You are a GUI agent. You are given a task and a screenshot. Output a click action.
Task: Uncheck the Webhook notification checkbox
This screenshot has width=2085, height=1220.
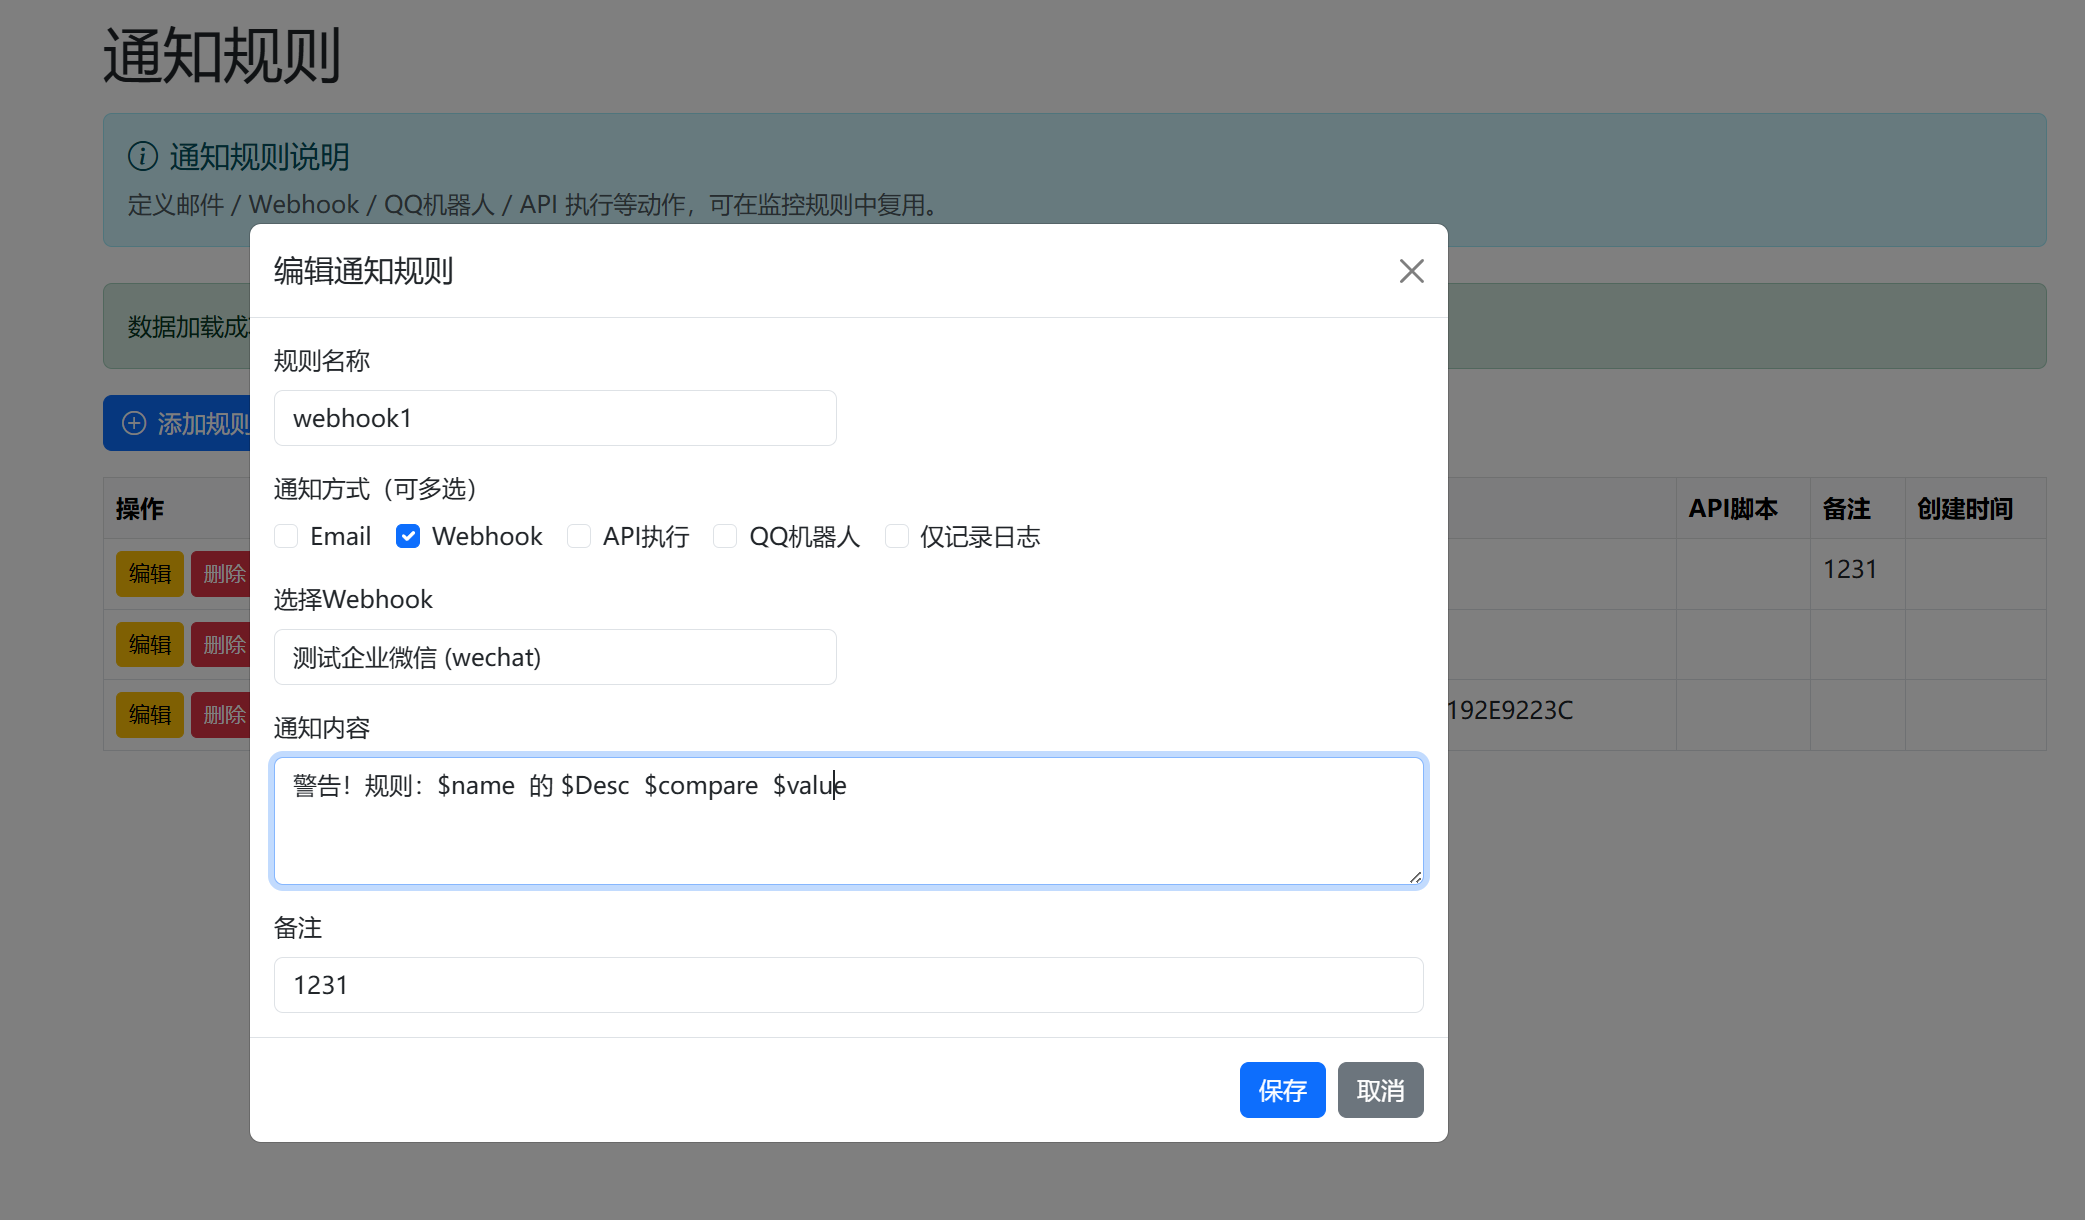[x=408, y=536]
